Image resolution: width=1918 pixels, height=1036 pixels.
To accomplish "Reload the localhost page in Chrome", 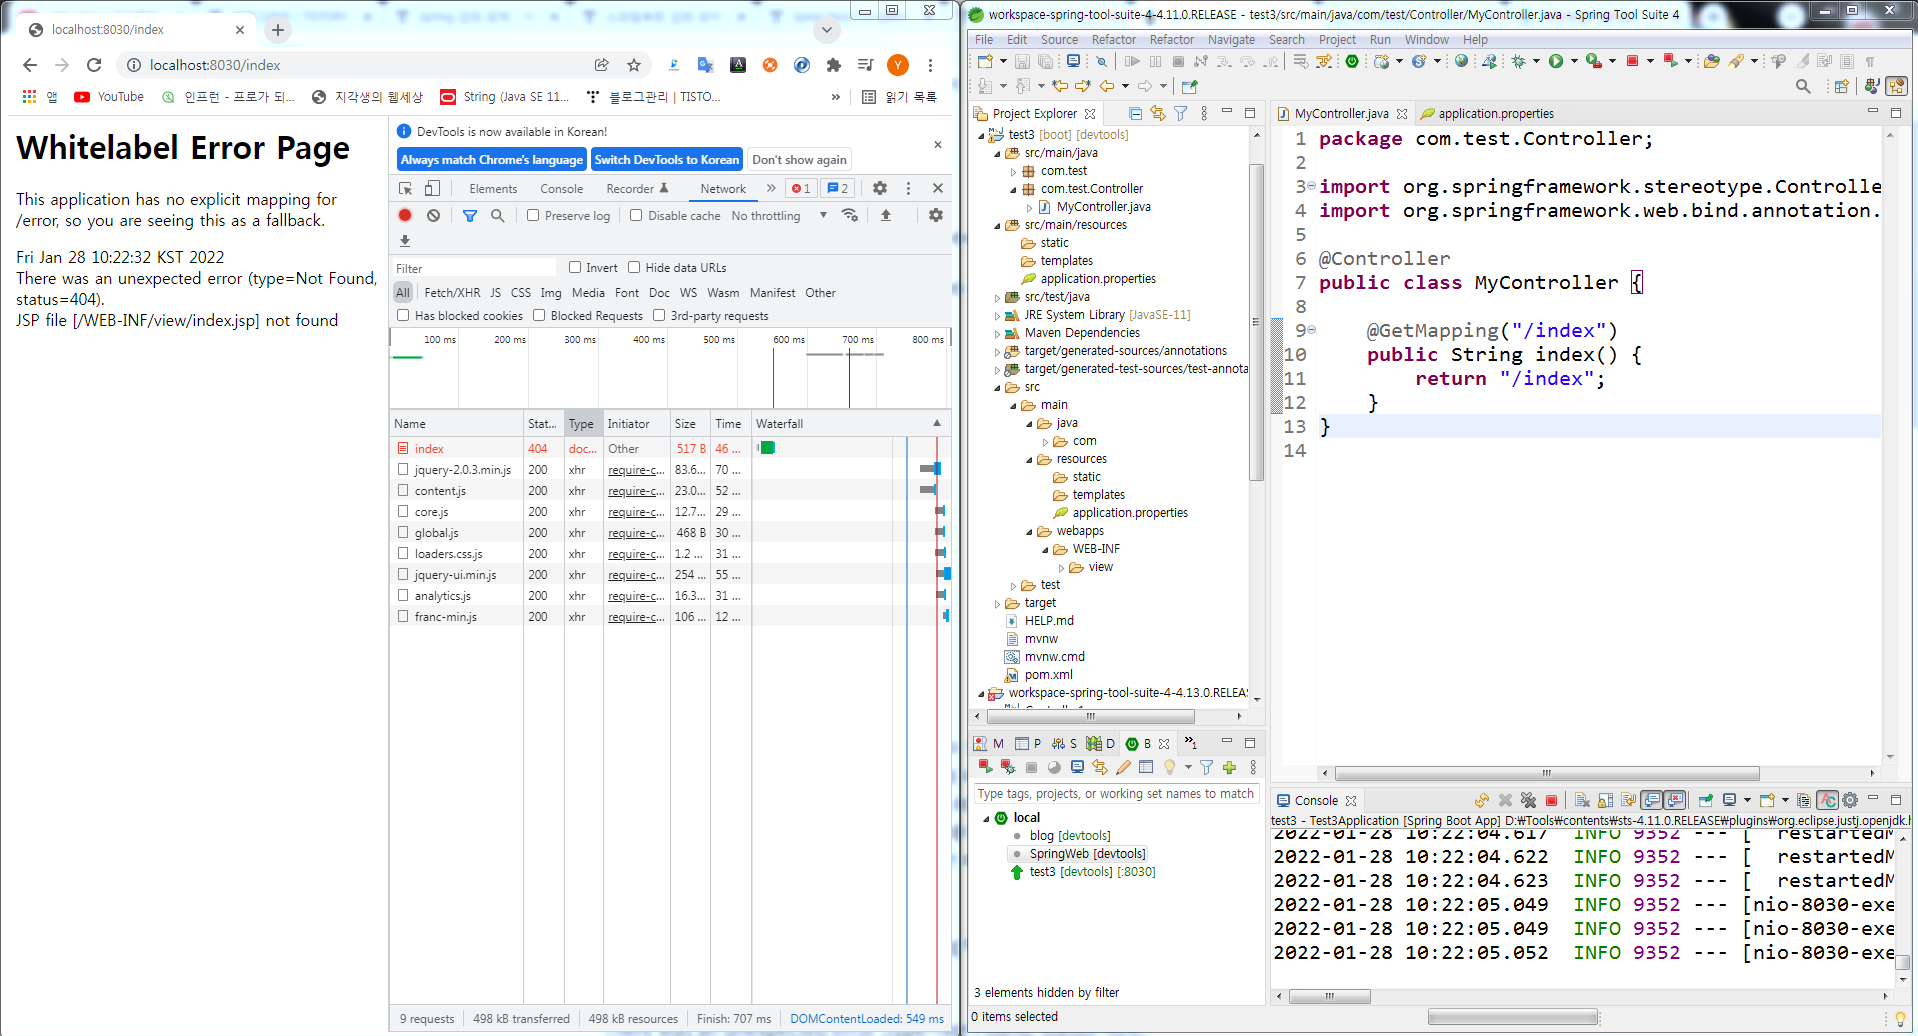I will point(94,65).
